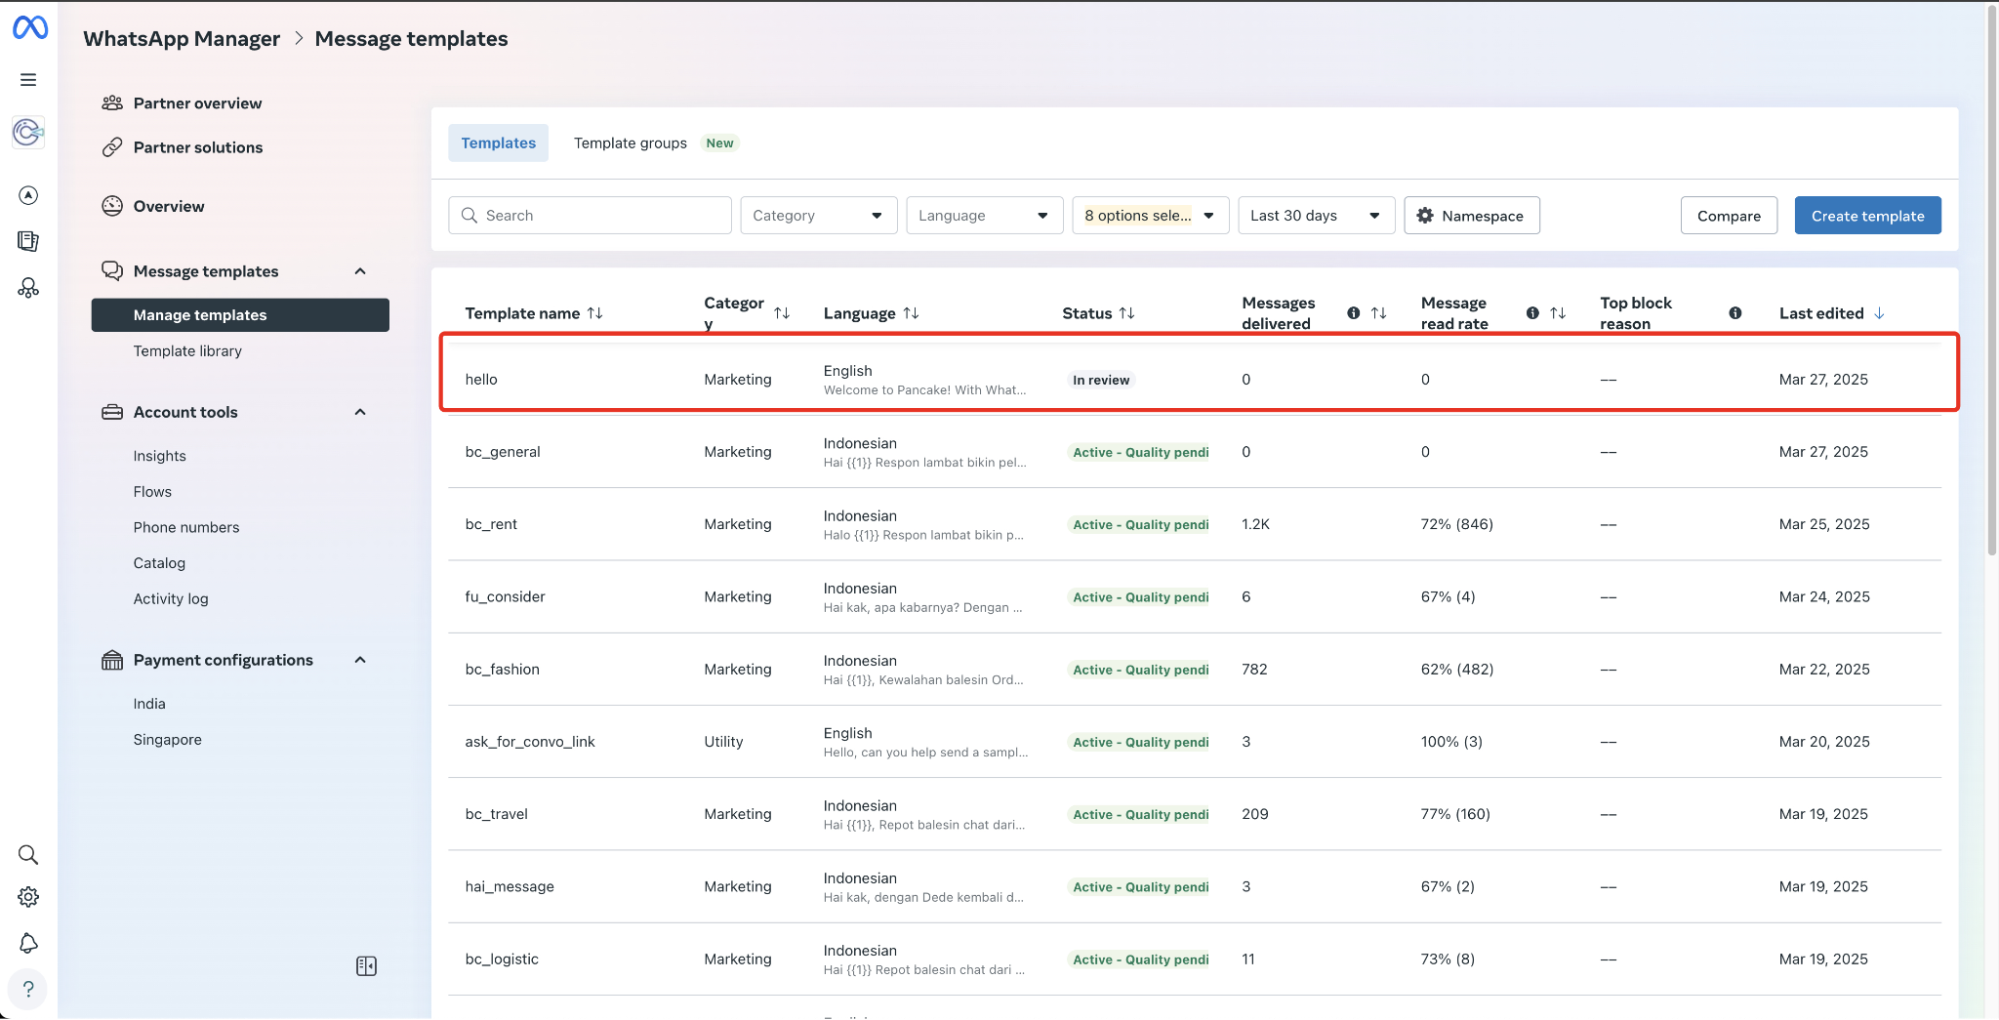The height and width of the screenshot is (1020, 1999).
Task: Sort by Messages delivered arrows icon
Action: pyautogui.click(x=1379, y=313)
